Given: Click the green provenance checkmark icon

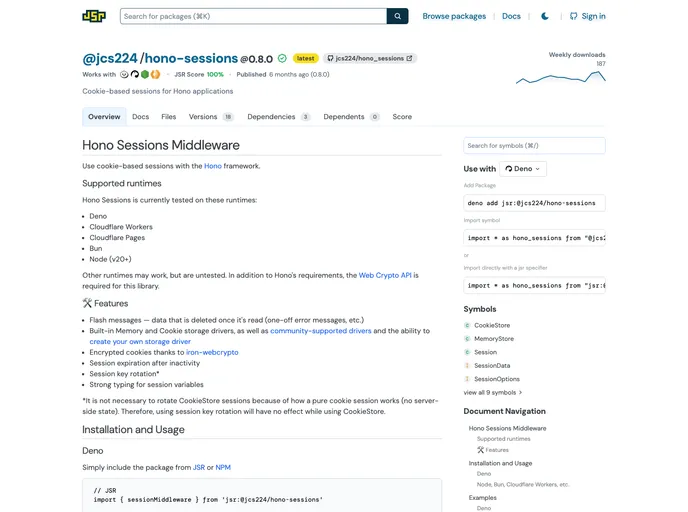Looking at the screenshot, I should [282, 59].
